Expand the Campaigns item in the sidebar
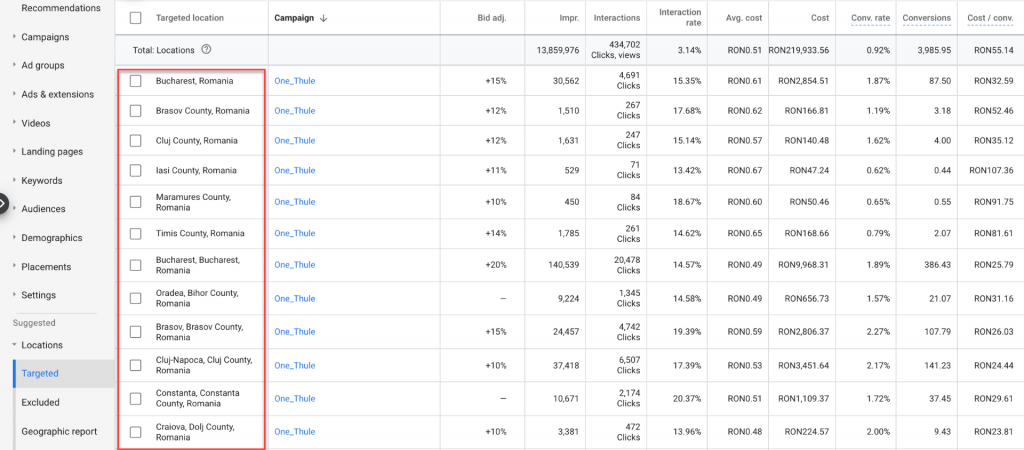The image size is (1024, 450). (45, 37)
